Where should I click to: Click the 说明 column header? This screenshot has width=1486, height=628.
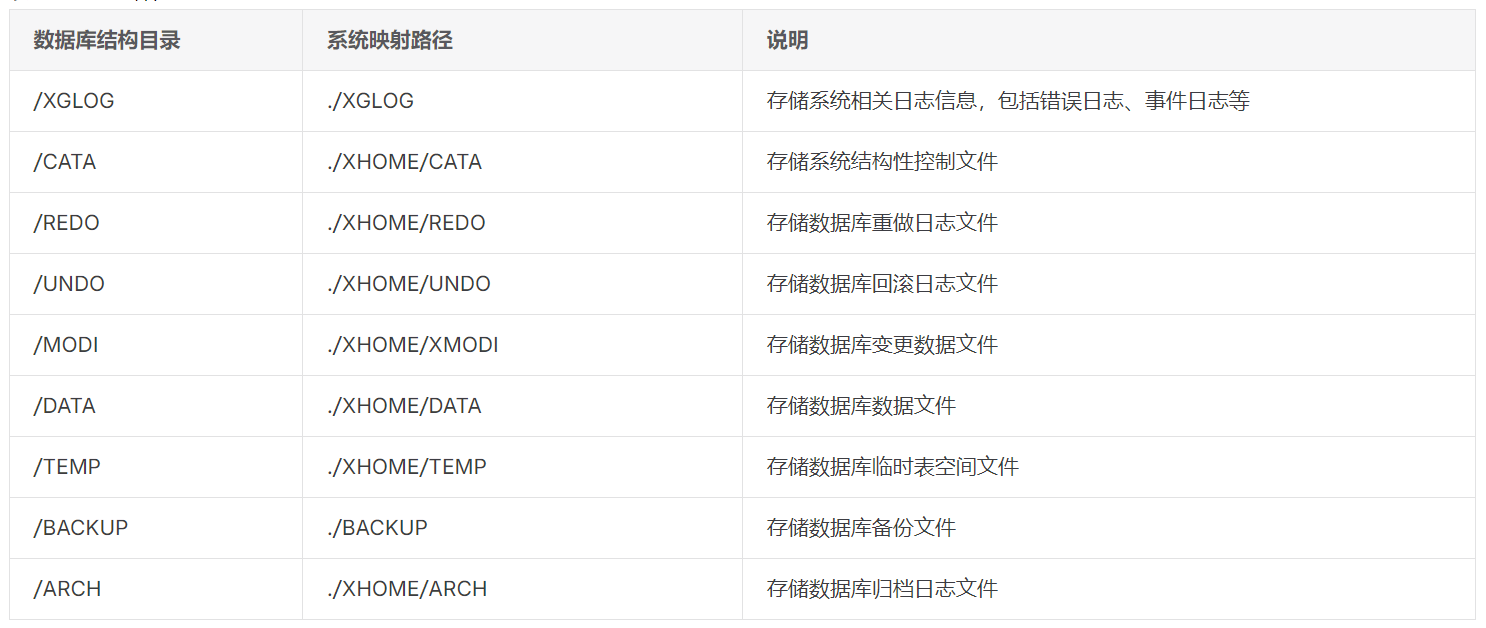click(787, 40)
